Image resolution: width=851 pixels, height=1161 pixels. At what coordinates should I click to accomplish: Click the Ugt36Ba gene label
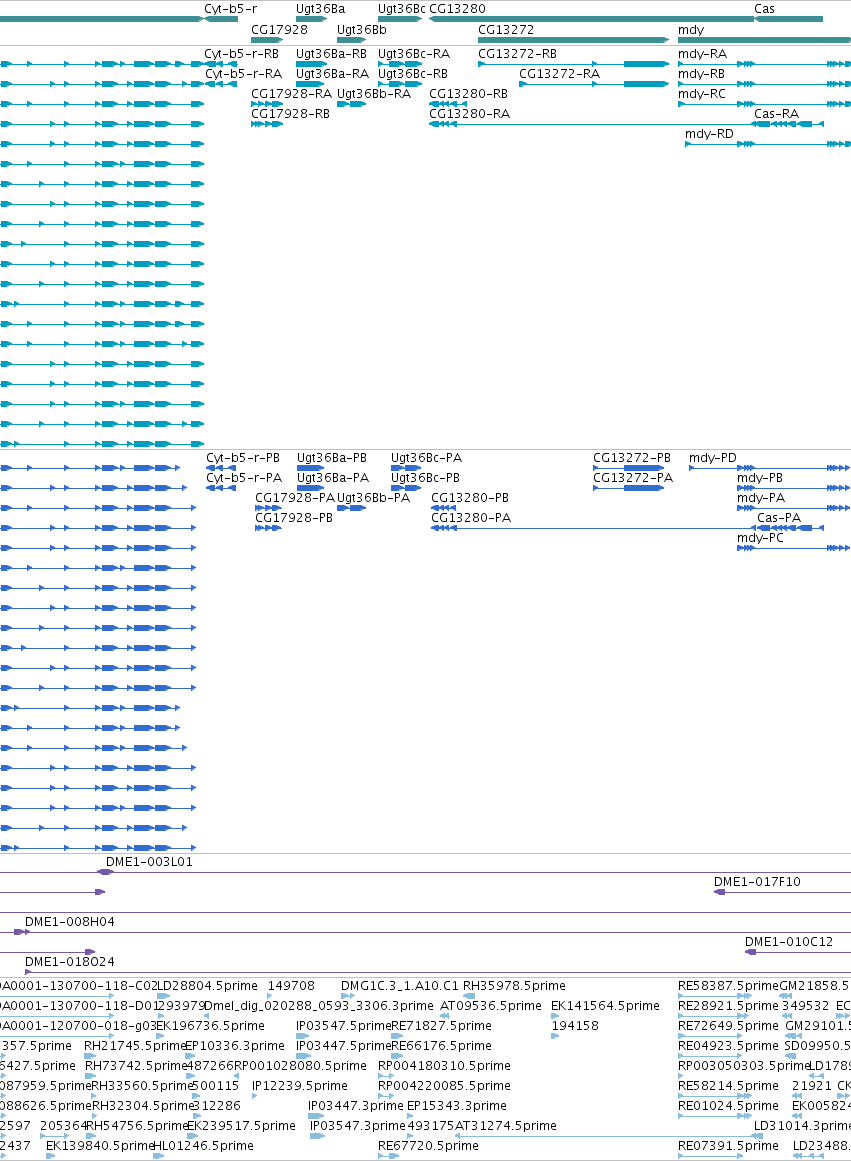tap(320, 9)
